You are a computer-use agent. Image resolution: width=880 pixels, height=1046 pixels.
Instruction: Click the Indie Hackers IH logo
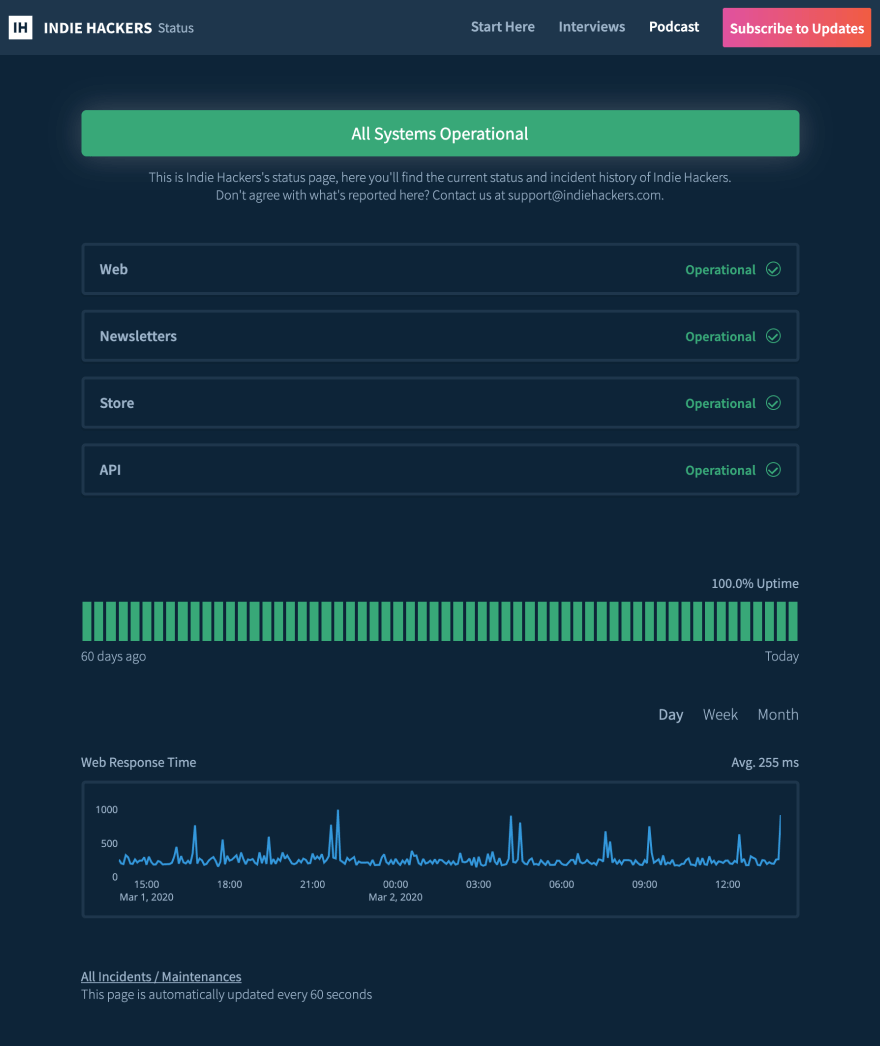point(22,27)
